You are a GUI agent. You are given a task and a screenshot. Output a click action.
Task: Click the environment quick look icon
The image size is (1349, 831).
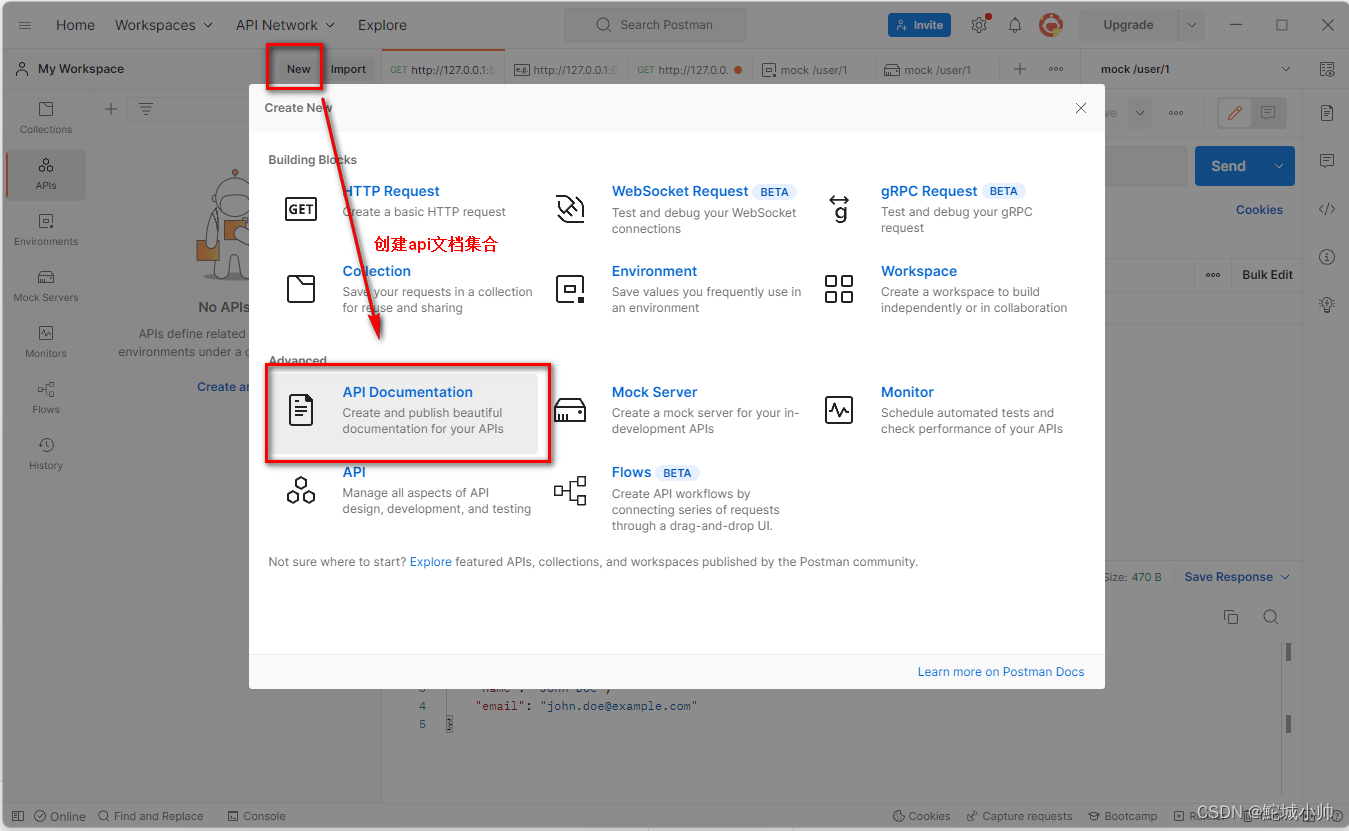click(x=1327, y=69)
